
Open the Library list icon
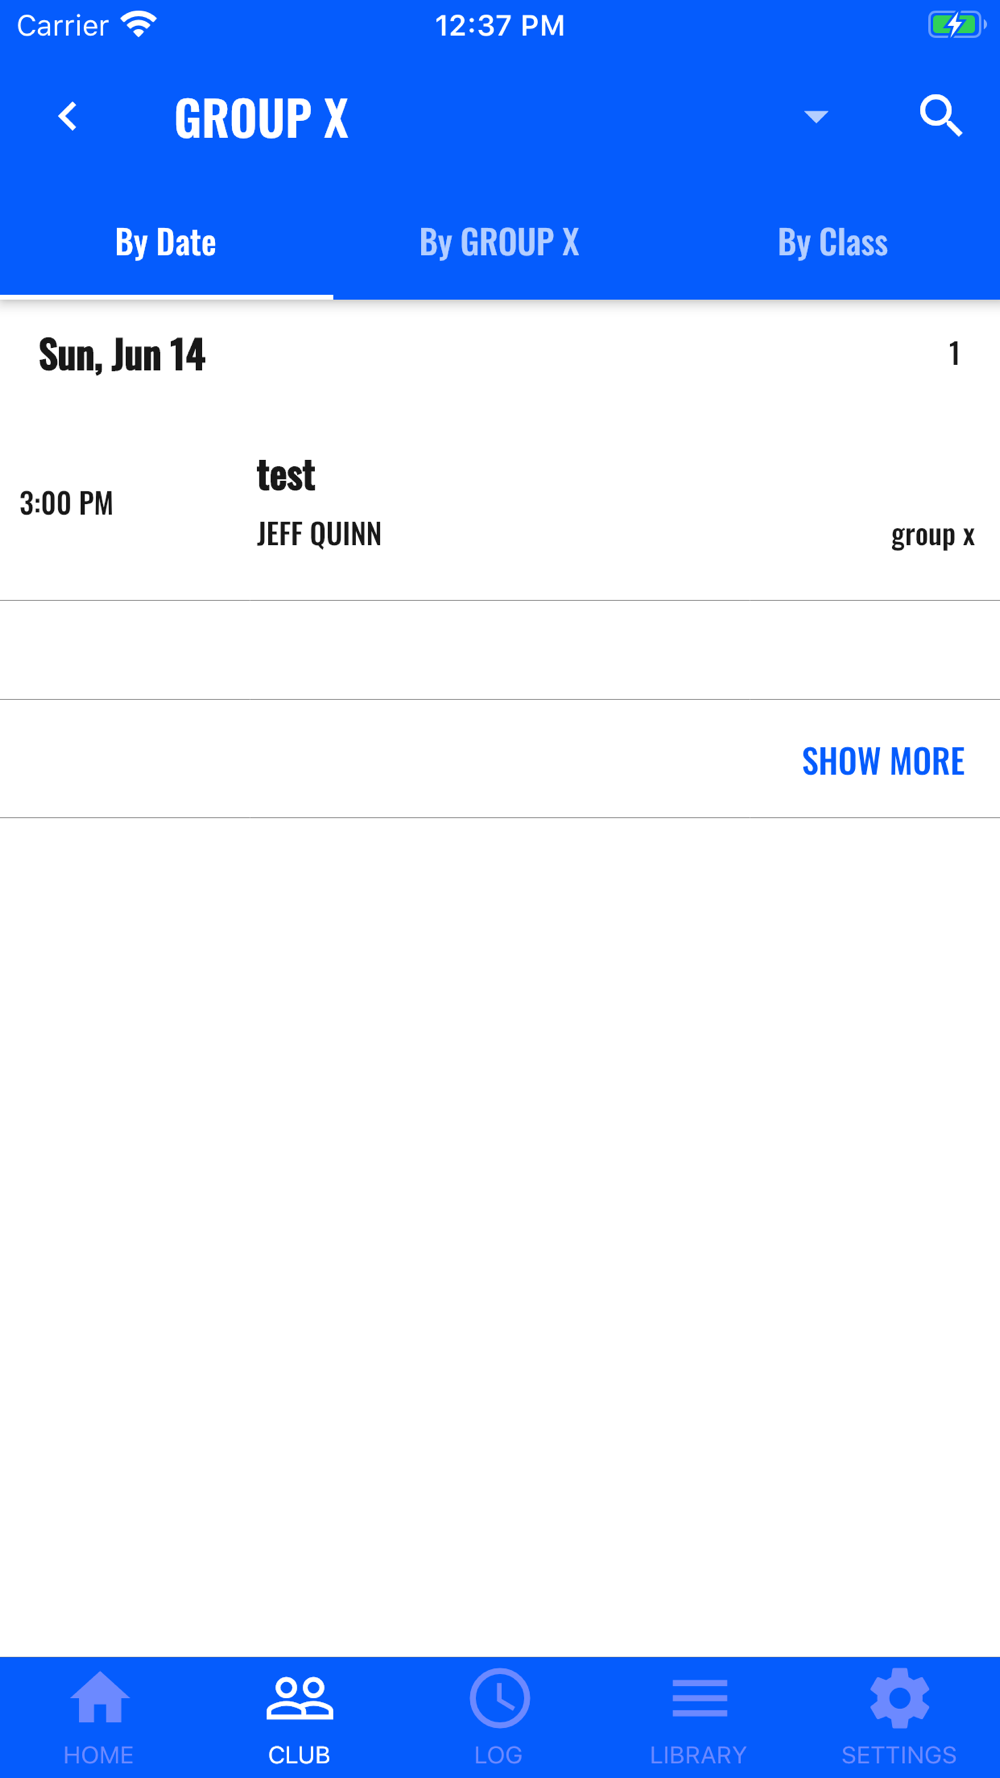pyautogui.click(x=699, y=1698)
